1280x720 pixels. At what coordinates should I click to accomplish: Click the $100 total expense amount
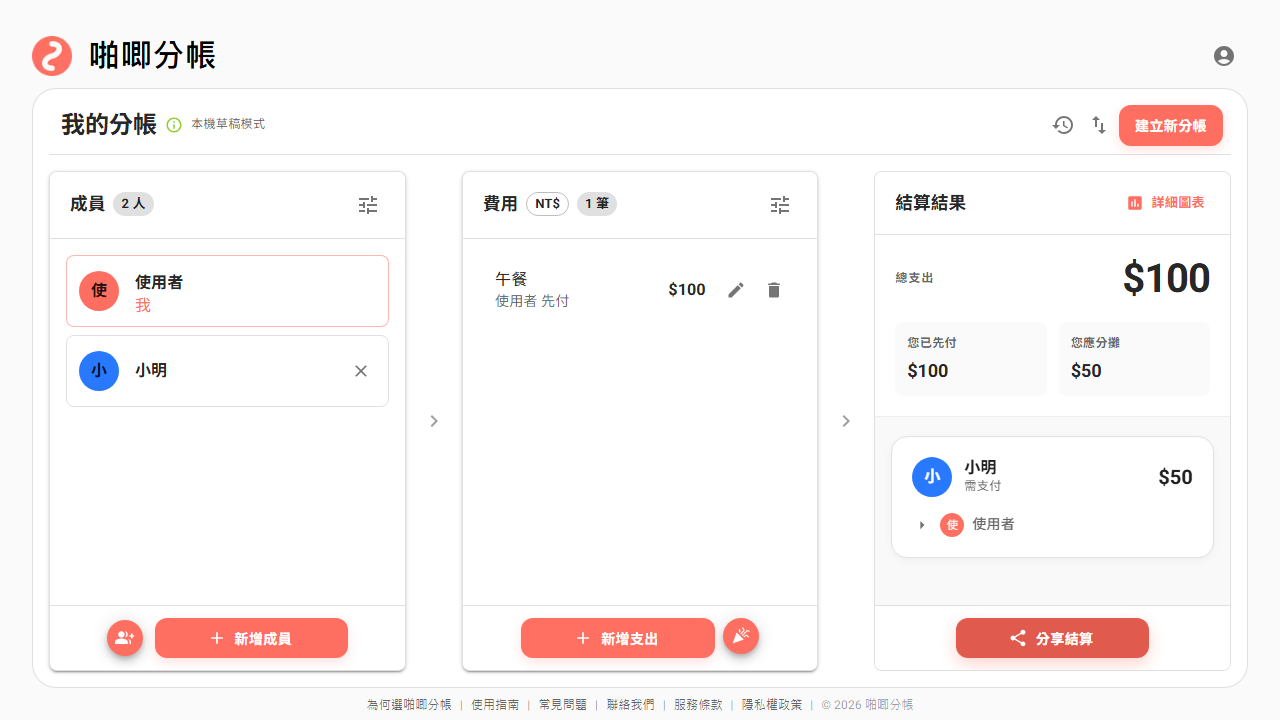coord(1166,278)
